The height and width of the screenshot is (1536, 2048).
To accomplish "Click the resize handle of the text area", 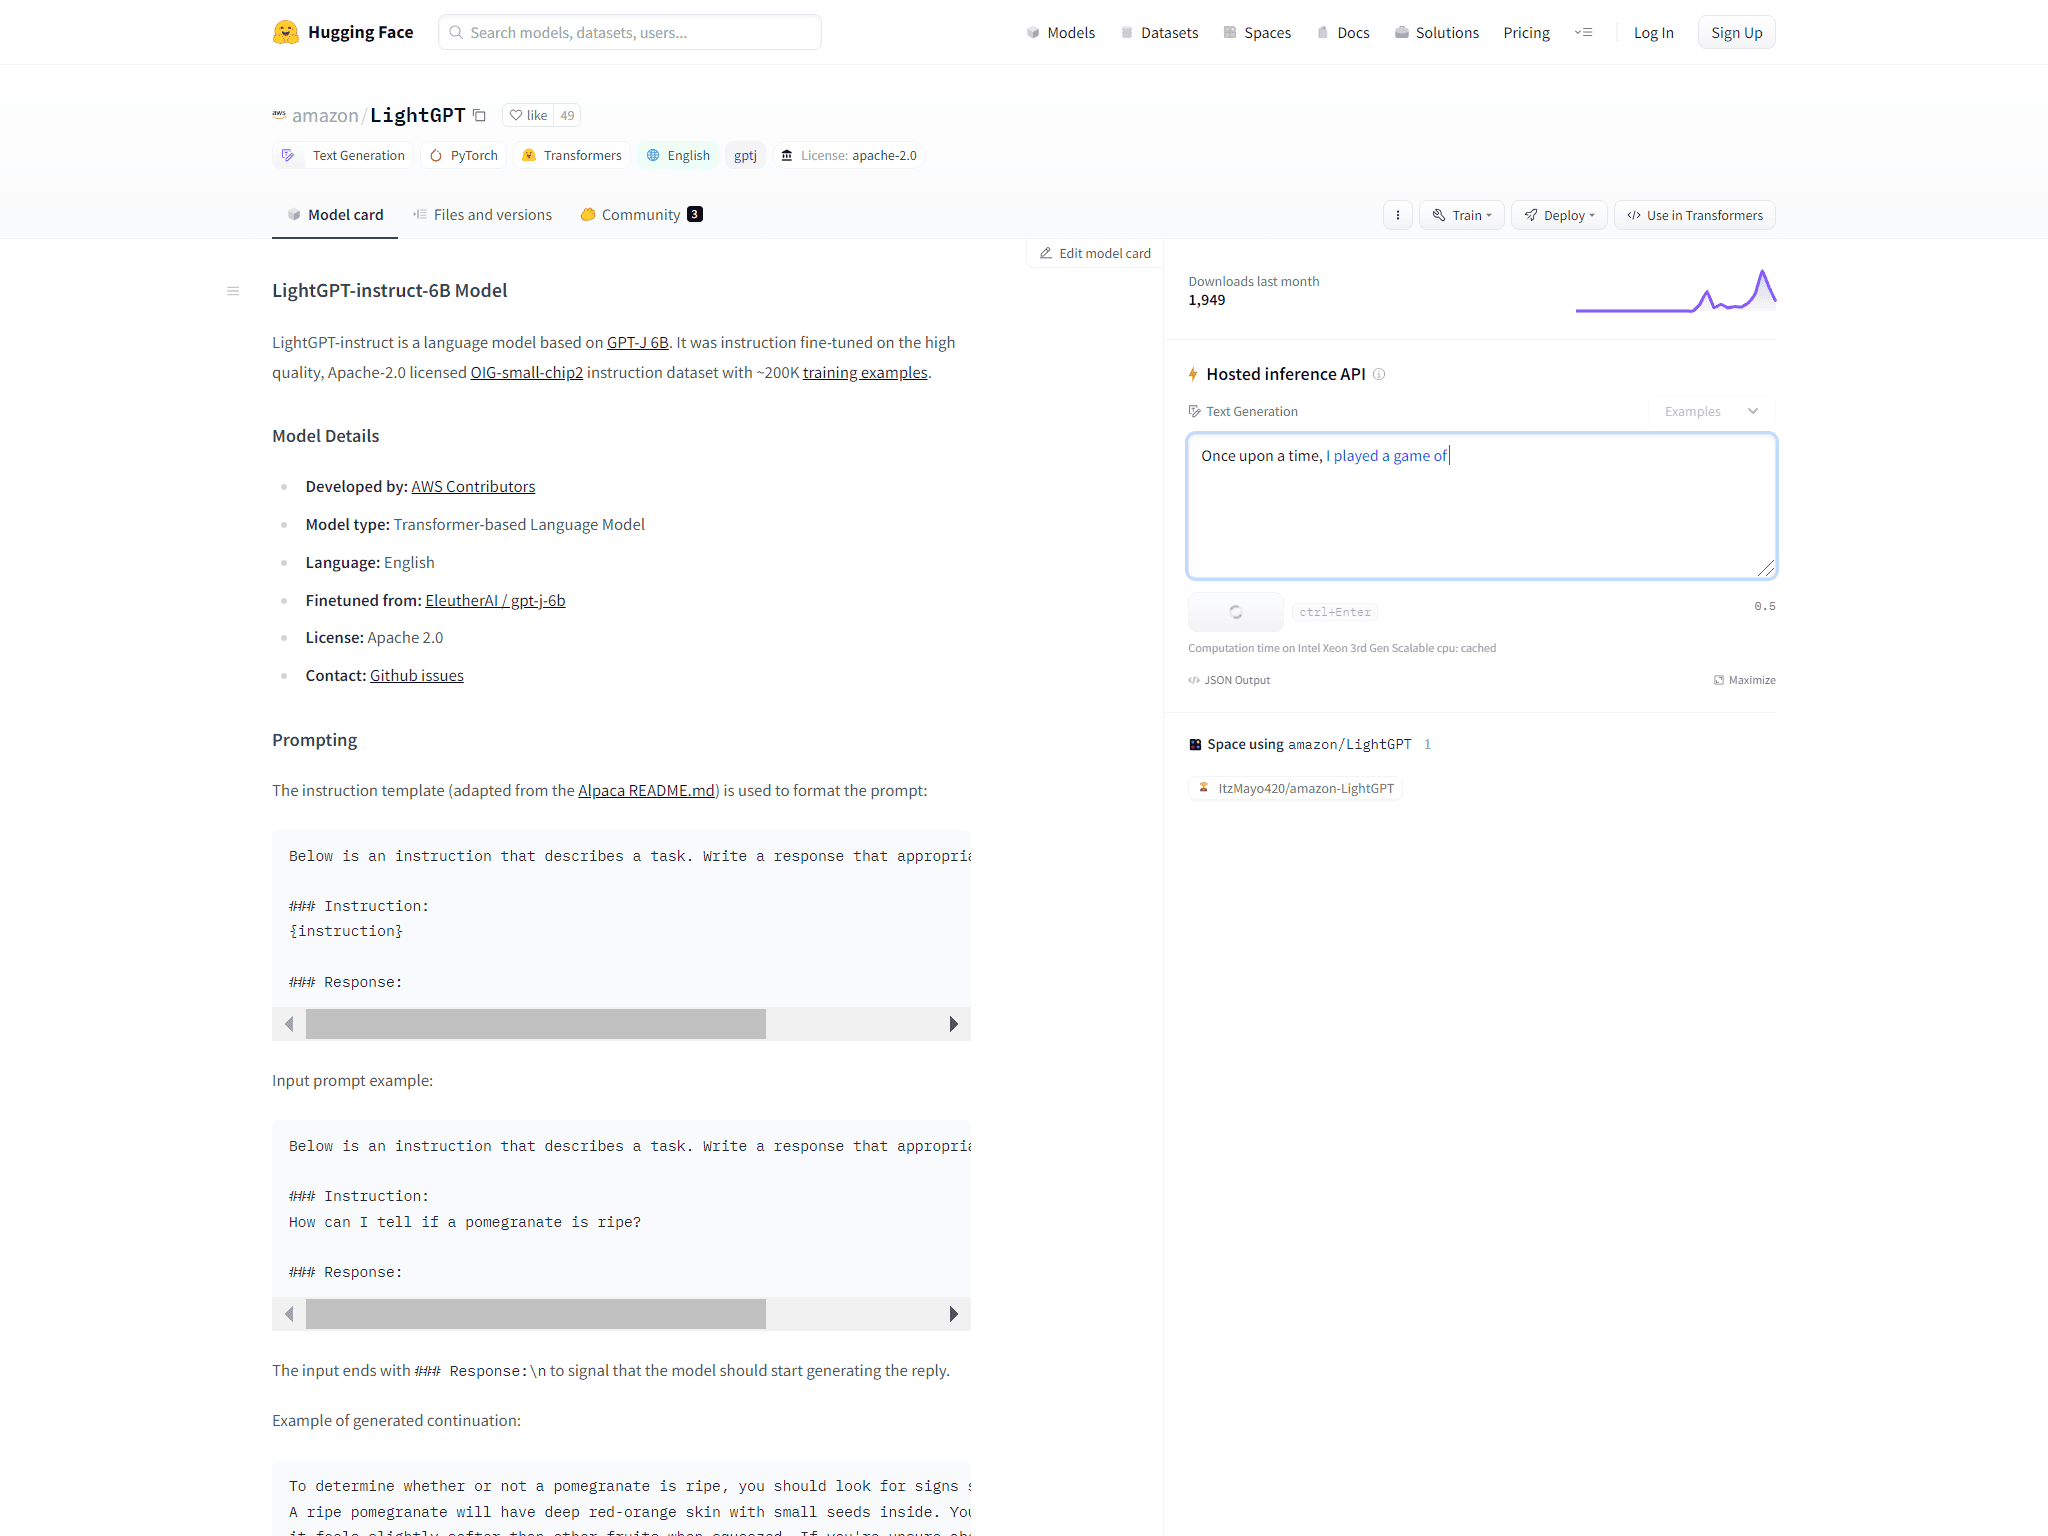I will 1766,568.
